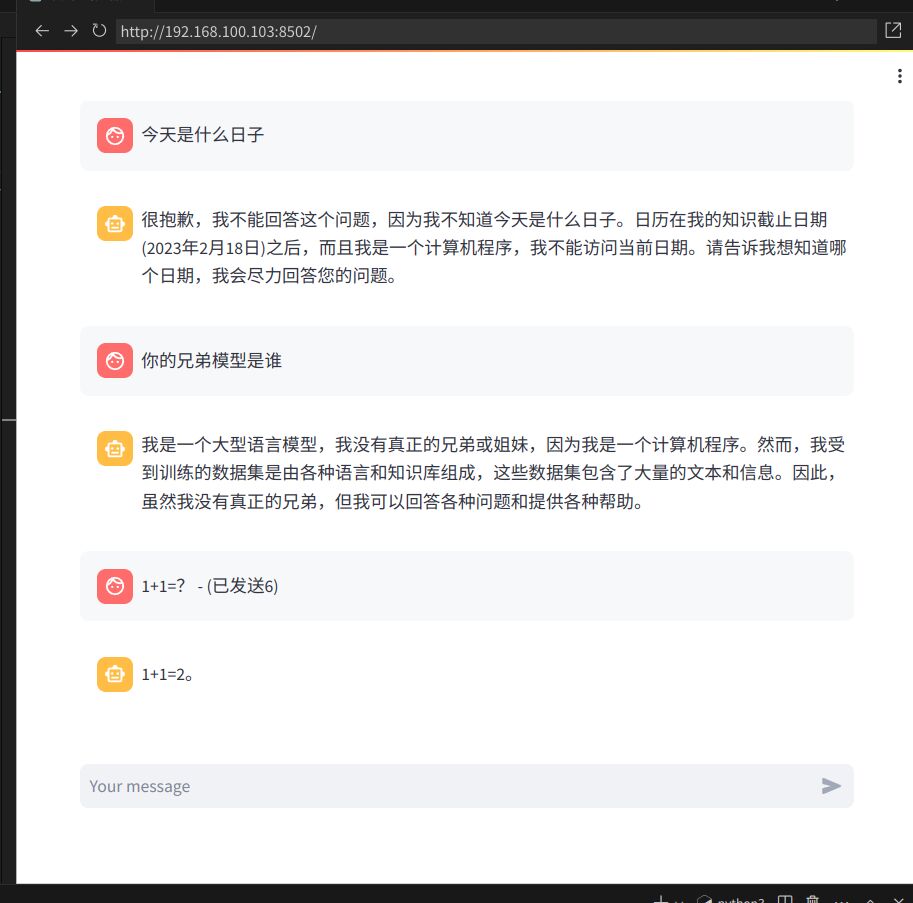Click the user avatar beside 1+1=? message
The height and width of the screenshot is (903, 913).
(x=115, y=586)
